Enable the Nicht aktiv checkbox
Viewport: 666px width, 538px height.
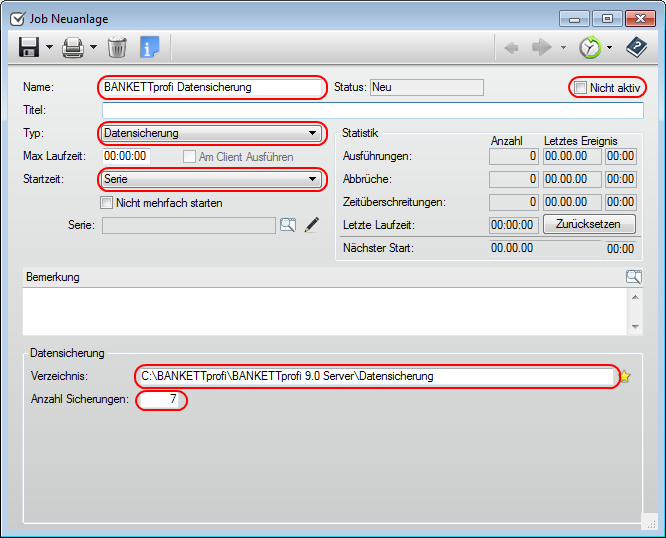coord(580,88)
